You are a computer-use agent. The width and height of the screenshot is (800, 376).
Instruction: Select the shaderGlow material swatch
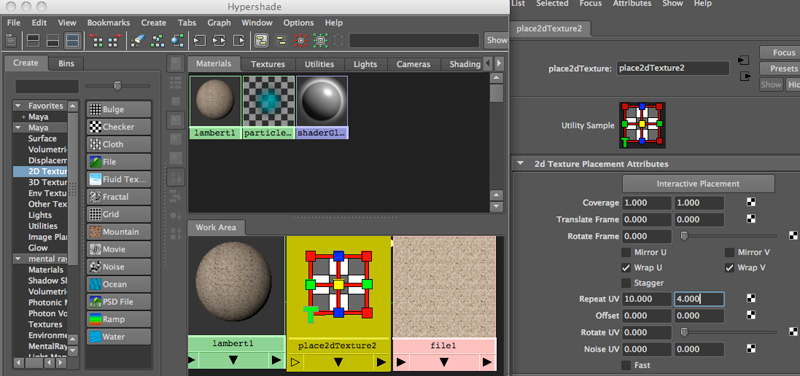tap(322, 107)
